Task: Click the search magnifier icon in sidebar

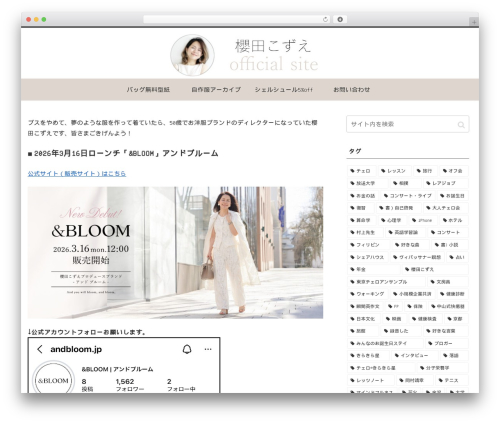Action: [x=461, y=125]
